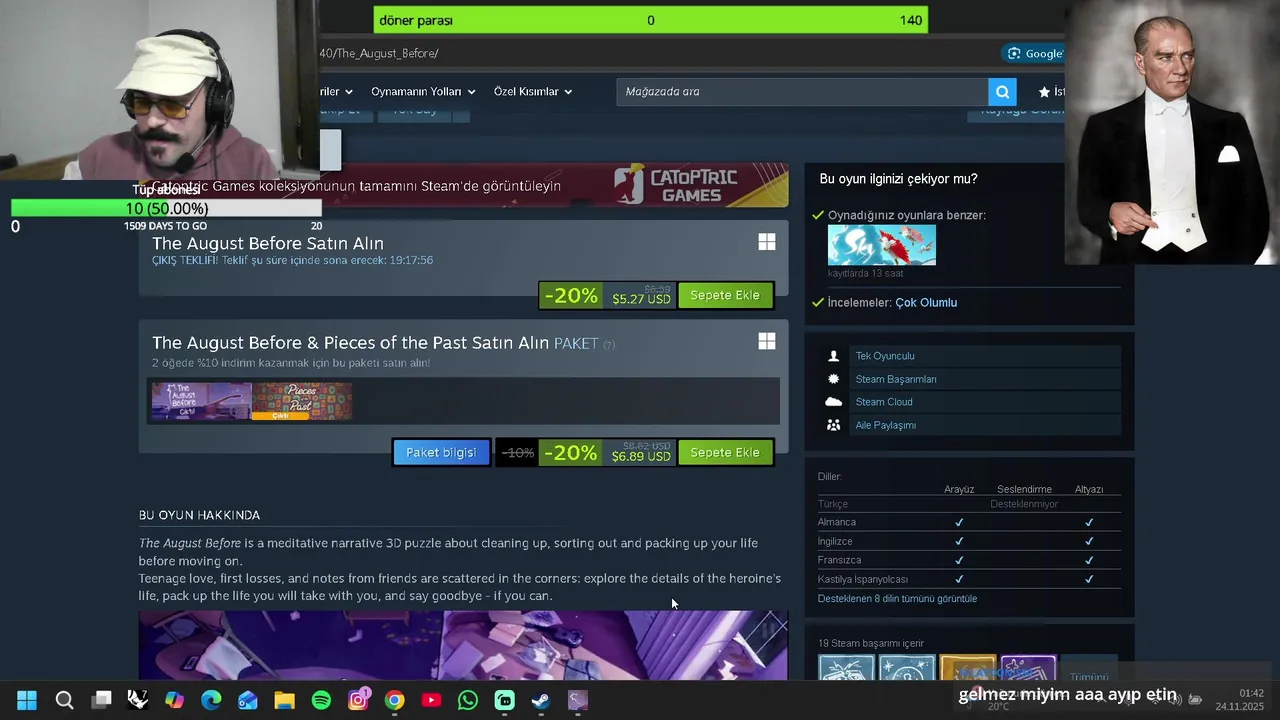Click the $6.89 USD bundle price
1280x720 pixels.
(641, 456)
